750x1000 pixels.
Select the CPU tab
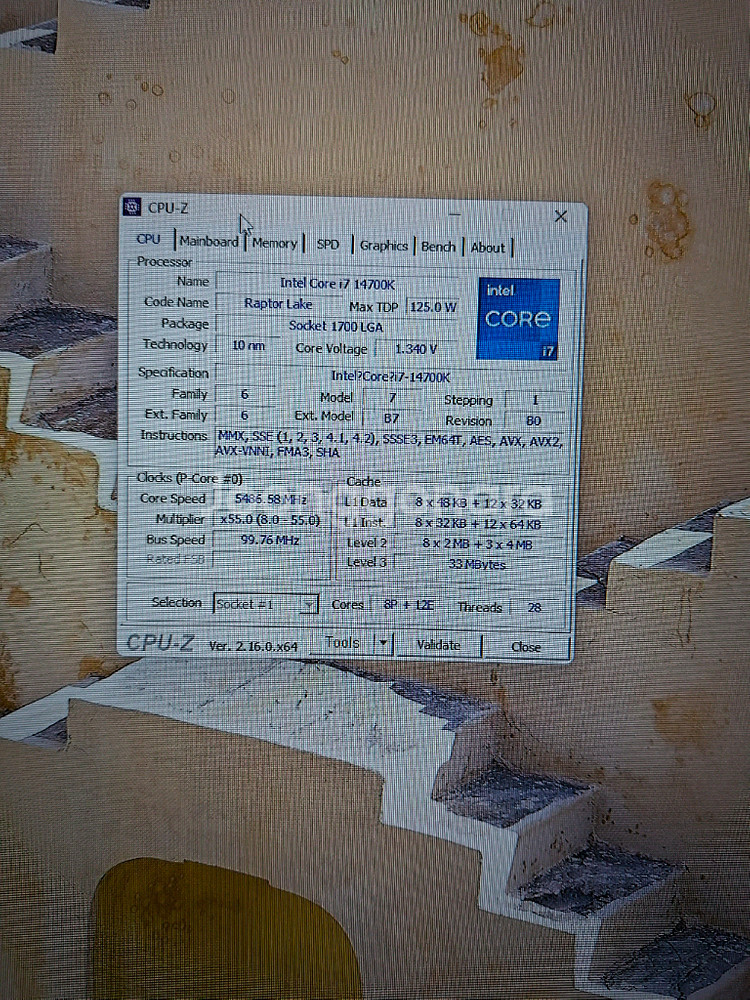tap(148, 239)
